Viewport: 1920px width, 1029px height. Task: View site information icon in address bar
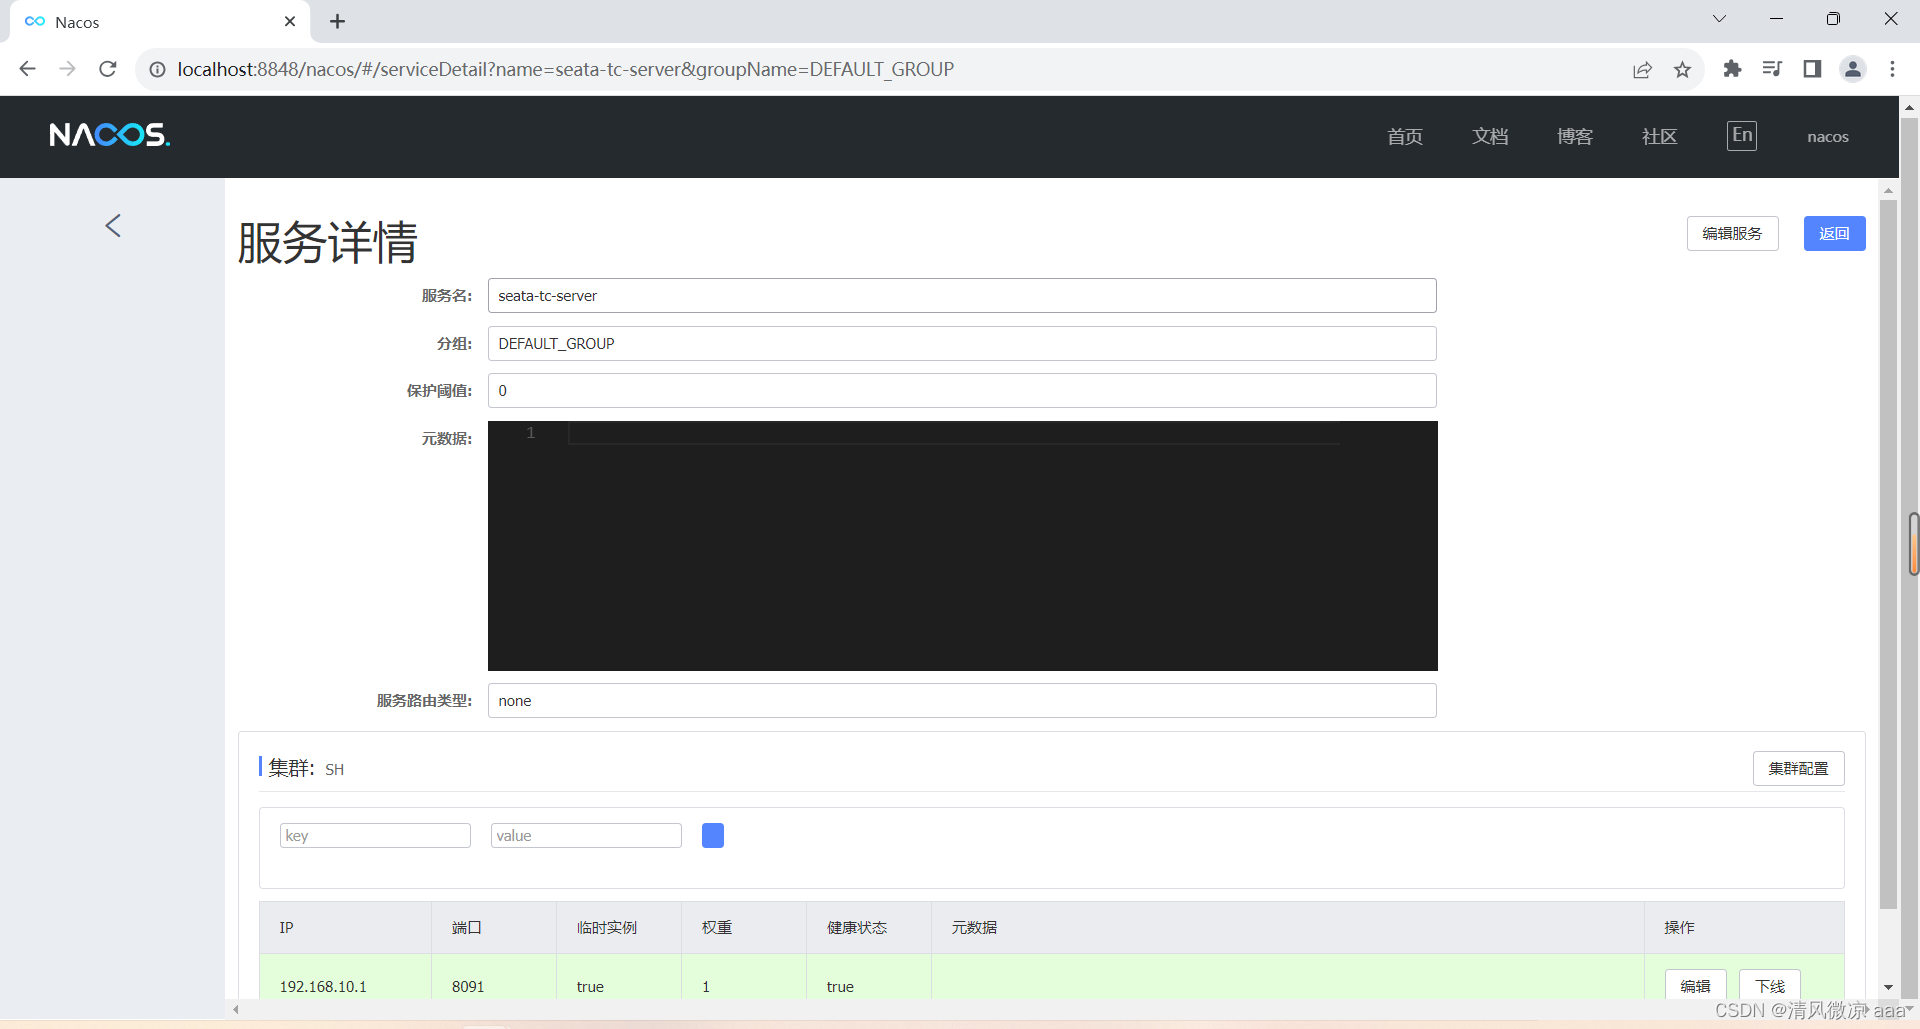point(157,69)
